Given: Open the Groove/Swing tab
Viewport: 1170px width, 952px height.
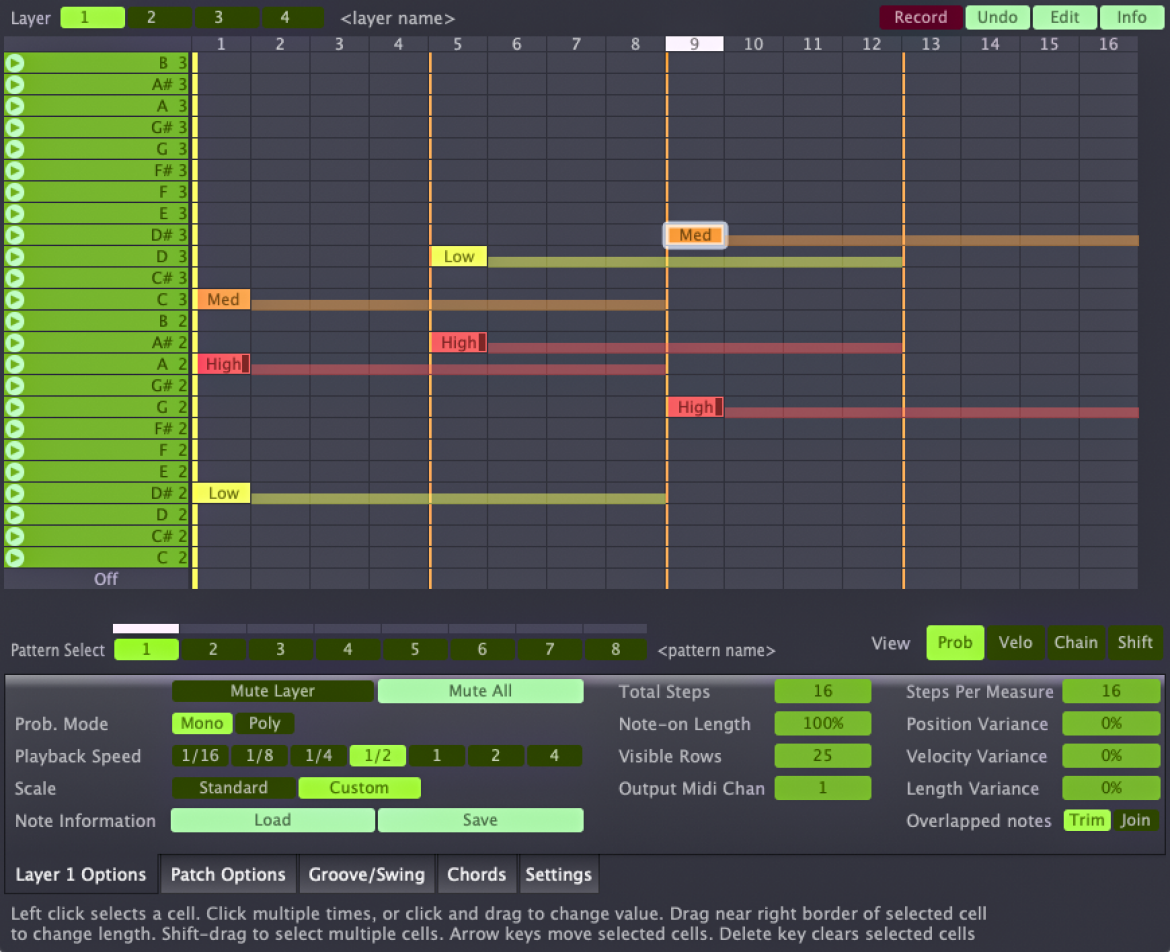Looking at the screenshot, I should tap(366, 874).
